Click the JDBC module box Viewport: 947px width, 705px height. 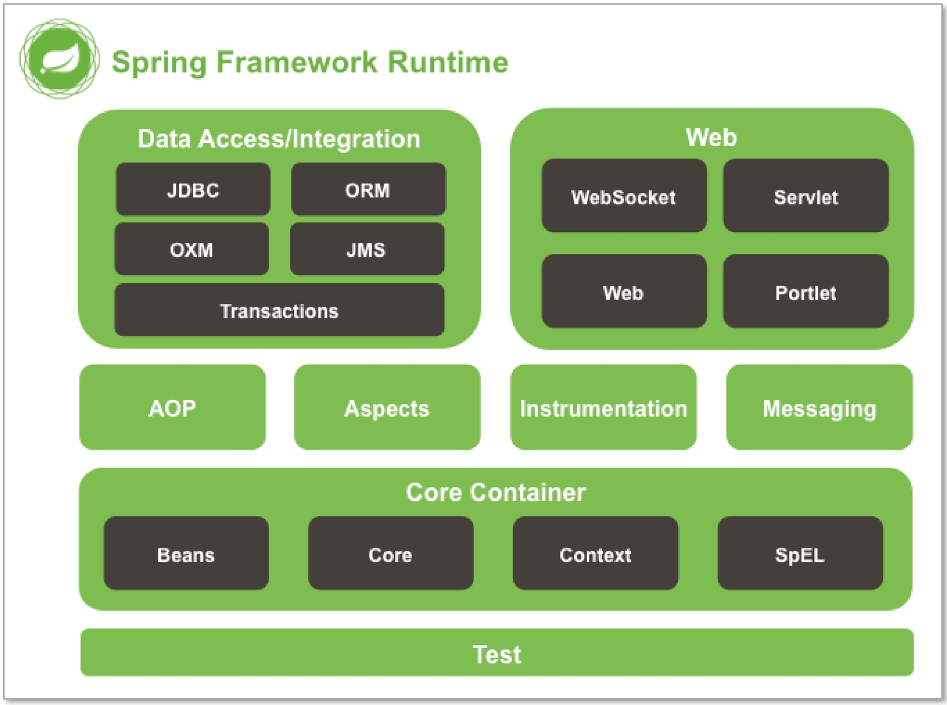tap(193, 189)
